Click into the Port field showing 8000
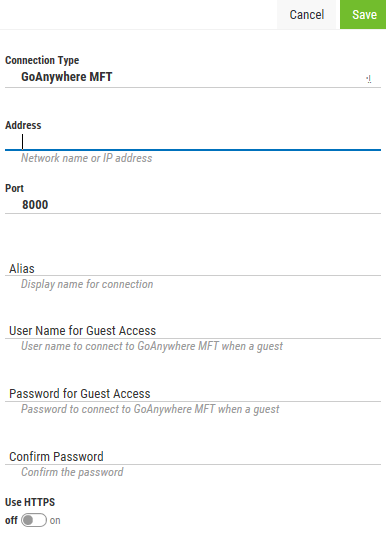Viewport: 386px width, 544px height. [x=193, y=205]
